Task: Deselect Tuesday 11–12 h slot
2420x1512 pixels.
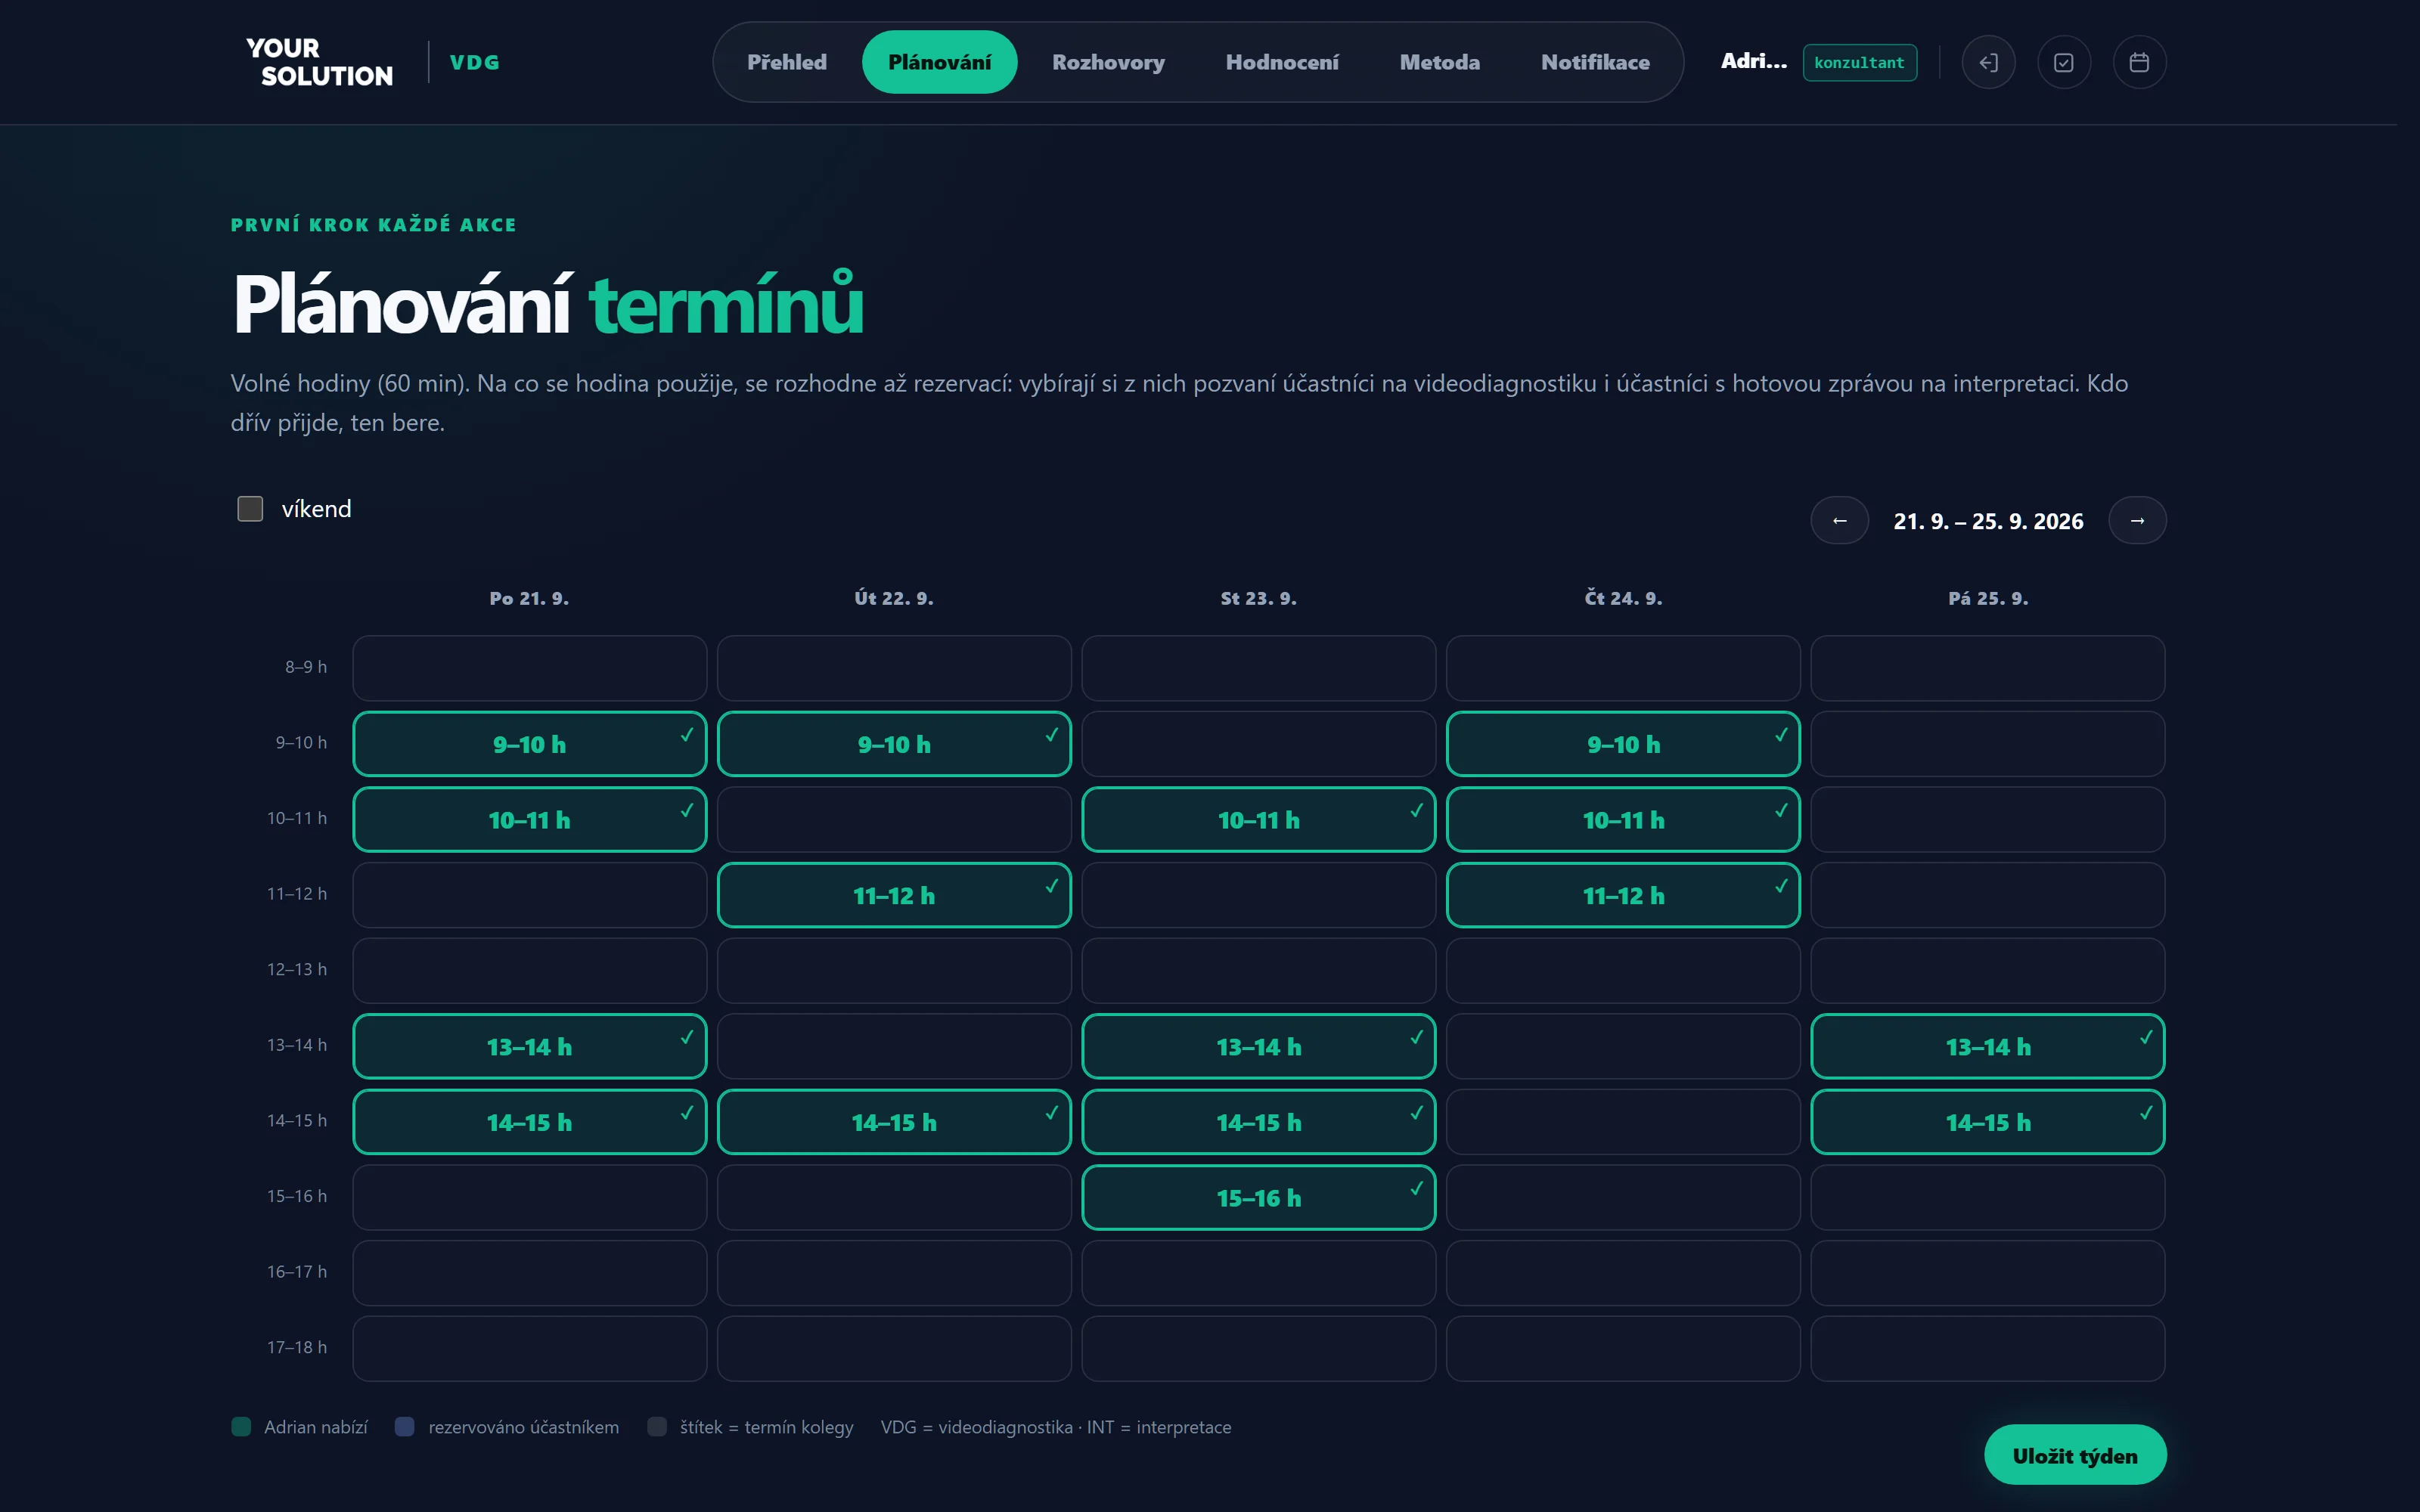Action: click(x=894, y=895)
